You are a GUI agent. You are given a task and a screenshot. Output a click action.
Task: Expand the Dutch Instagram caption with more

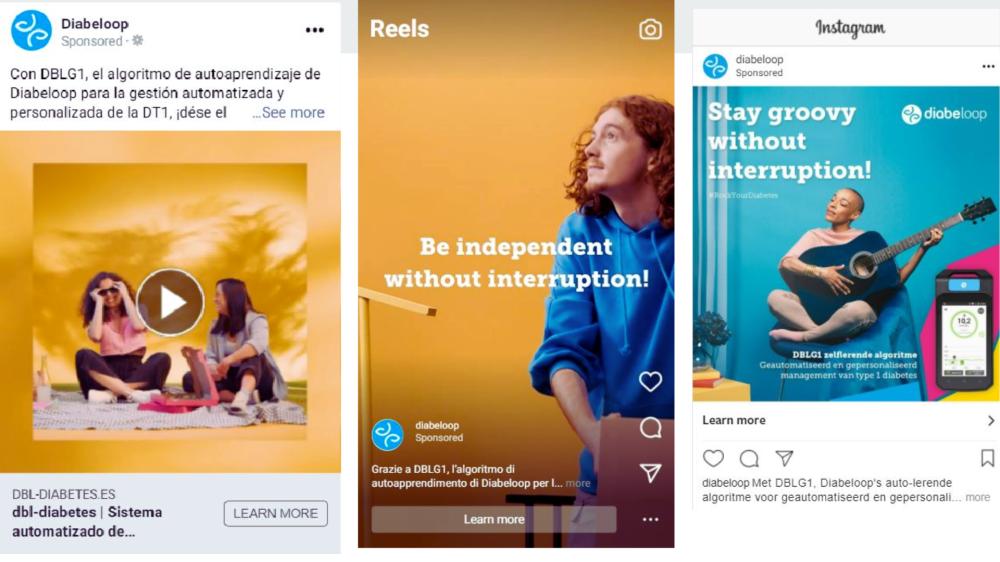[x=978, y=497]
